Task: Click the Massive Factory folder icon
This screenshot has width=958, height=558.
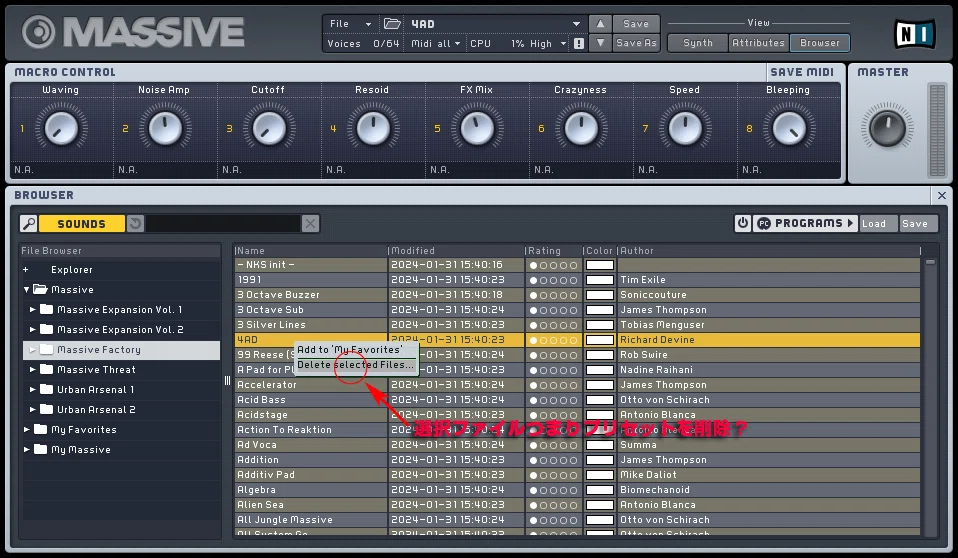Action: (x=46, y=350)
